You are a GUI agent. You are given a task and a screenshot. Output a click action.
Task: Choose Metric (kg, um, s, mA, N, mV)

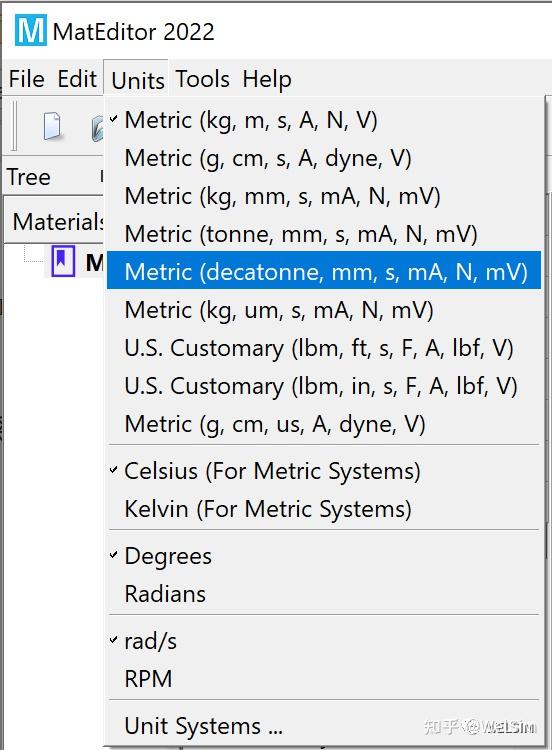(324, 309)
